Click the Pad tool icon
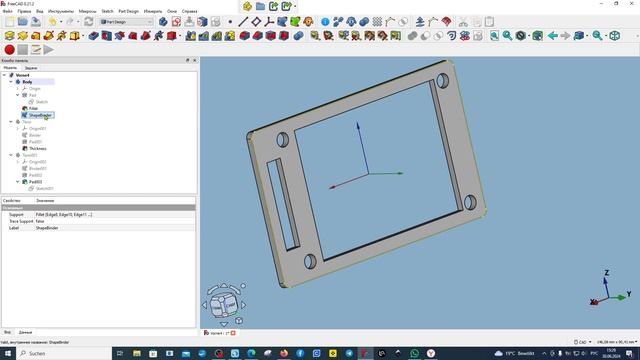This screenshot has height=360, width=640. click(x=9, y=36)
